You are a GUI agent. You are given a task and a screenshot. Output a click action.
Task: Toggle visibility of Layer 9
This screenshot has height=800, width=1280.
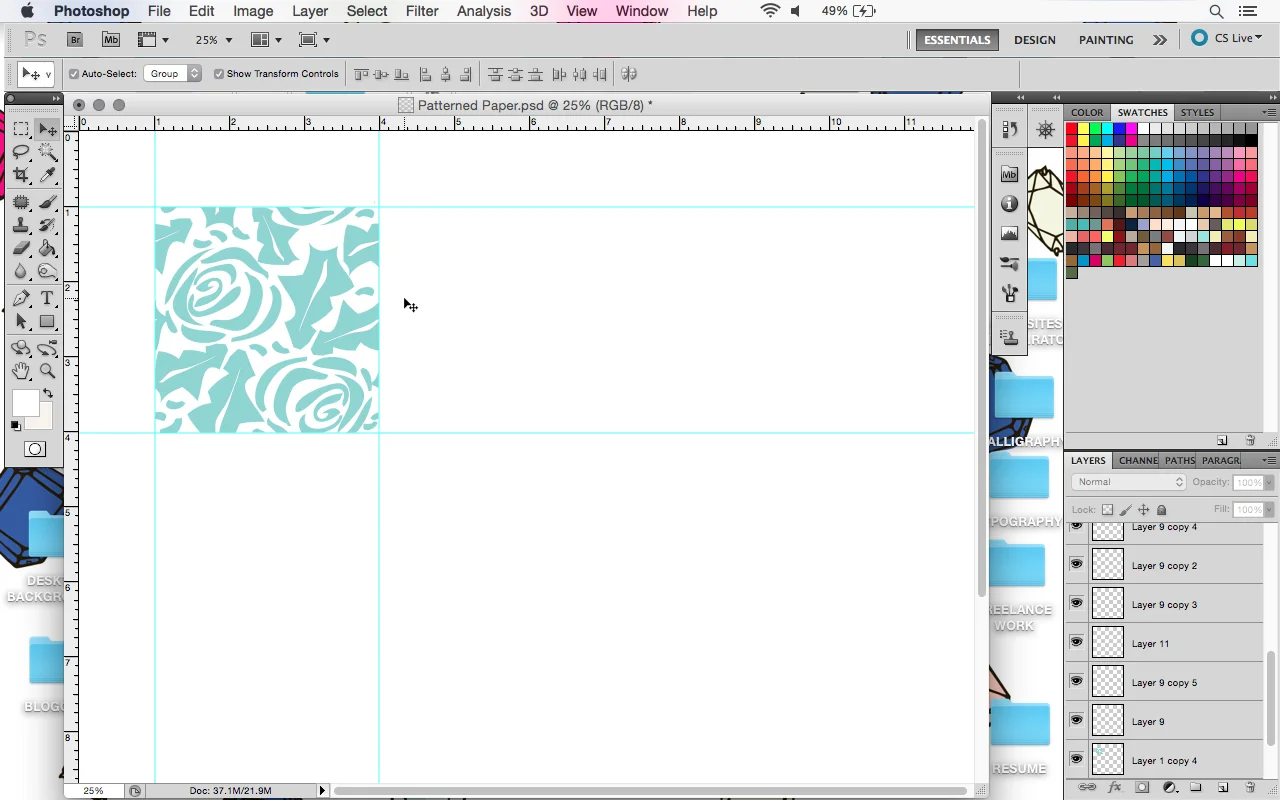(1076, 721)
